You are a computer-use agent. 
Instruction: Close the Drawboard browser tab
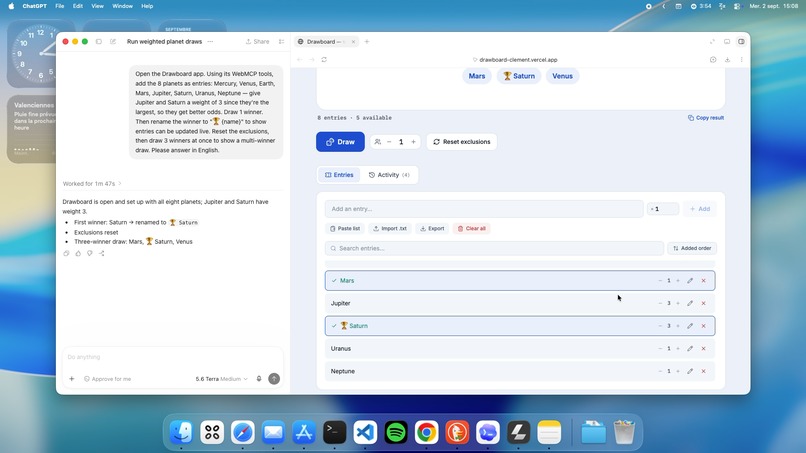[353, 42]
